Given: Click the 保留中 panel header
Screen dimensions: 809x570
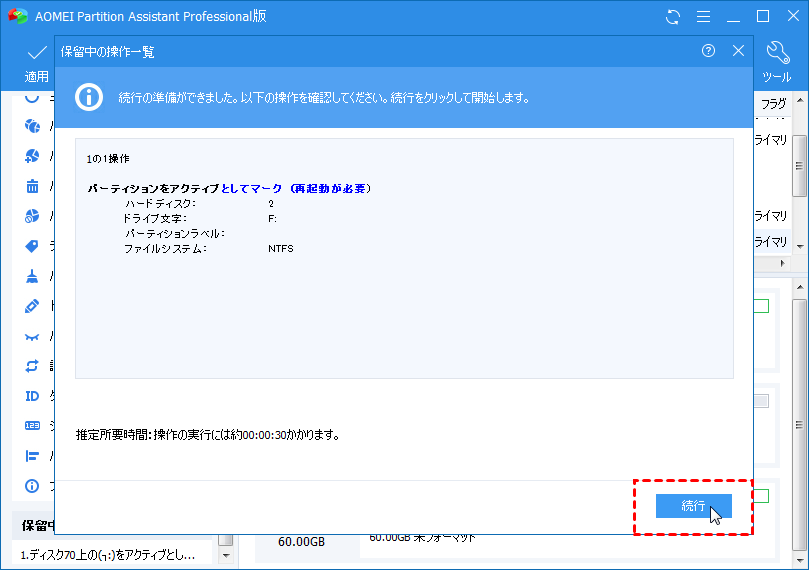Looking at the screenshot, I should [34, 525].
